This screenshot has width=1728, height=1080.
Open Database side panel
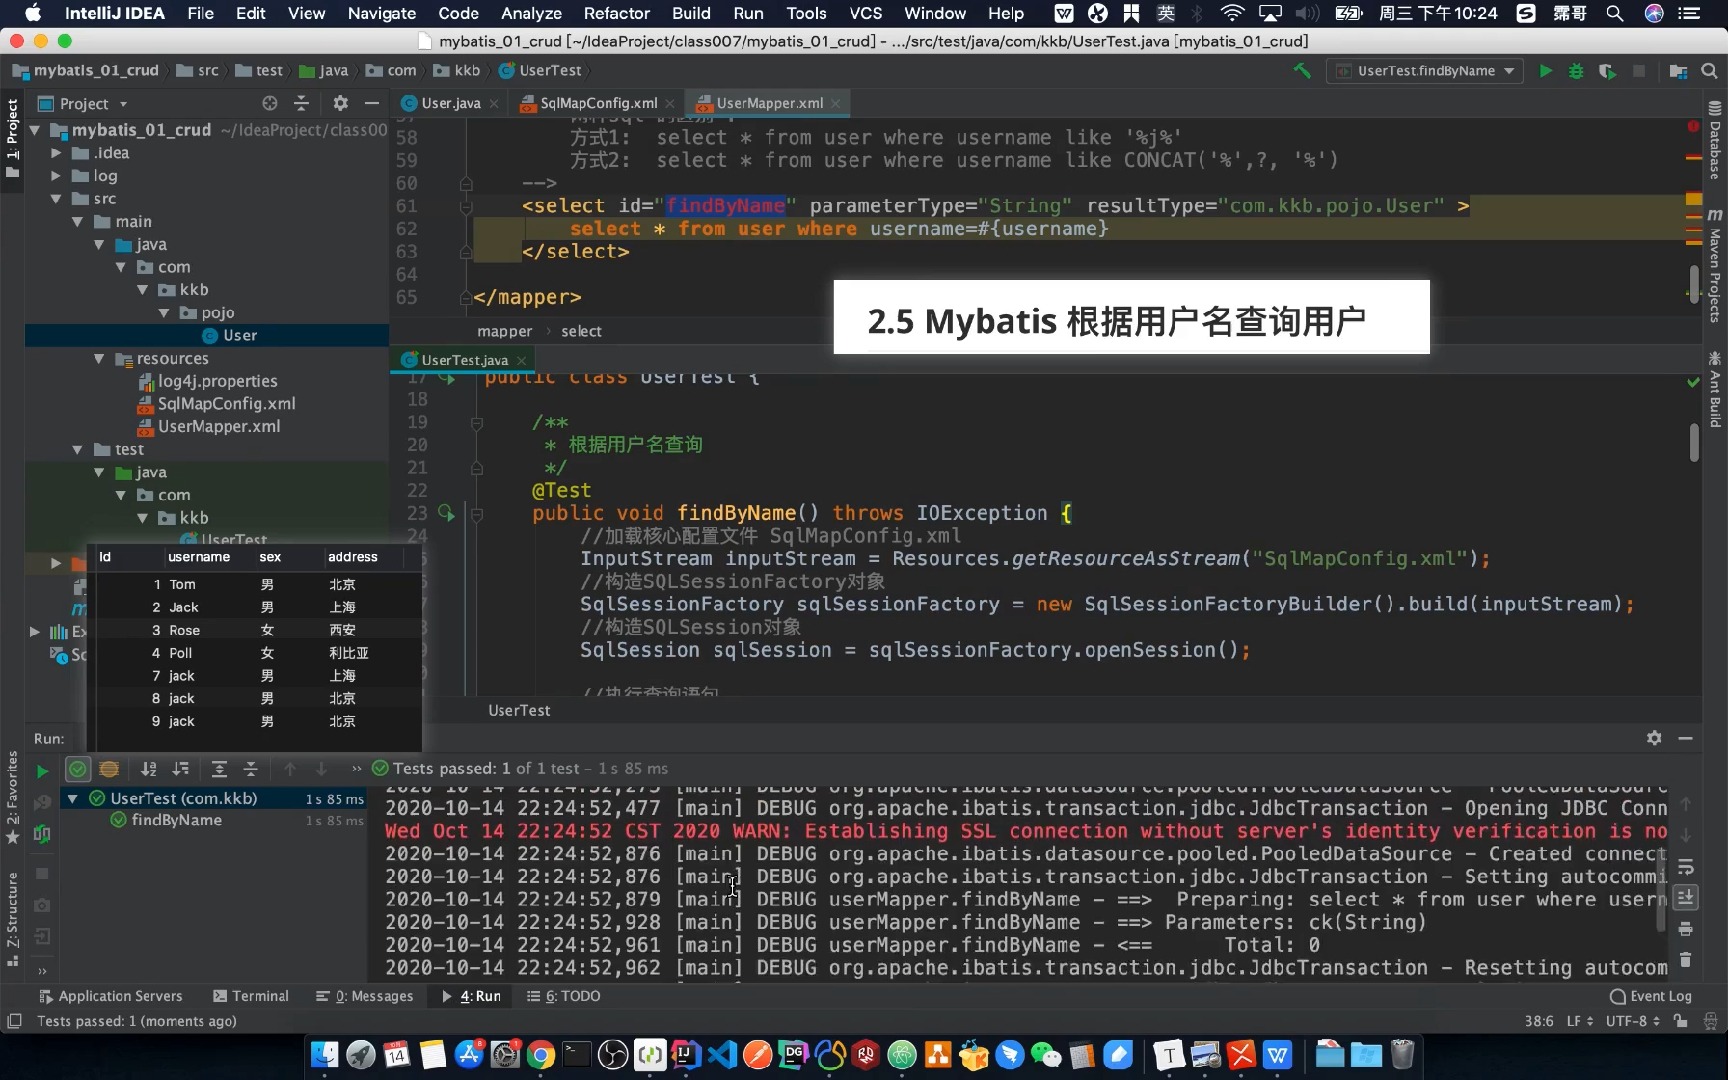tap(1715, 141)
